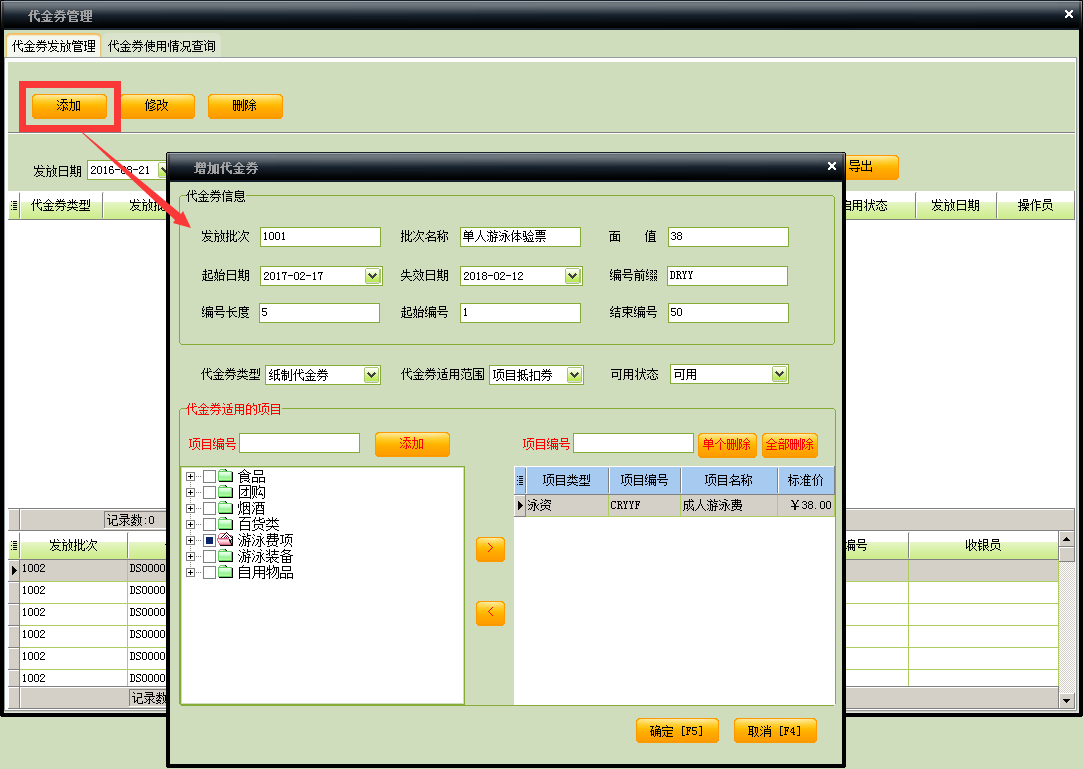This screenshot has width=1083, height=769.
Task: Click the 面值 input field
Action: 728,236
